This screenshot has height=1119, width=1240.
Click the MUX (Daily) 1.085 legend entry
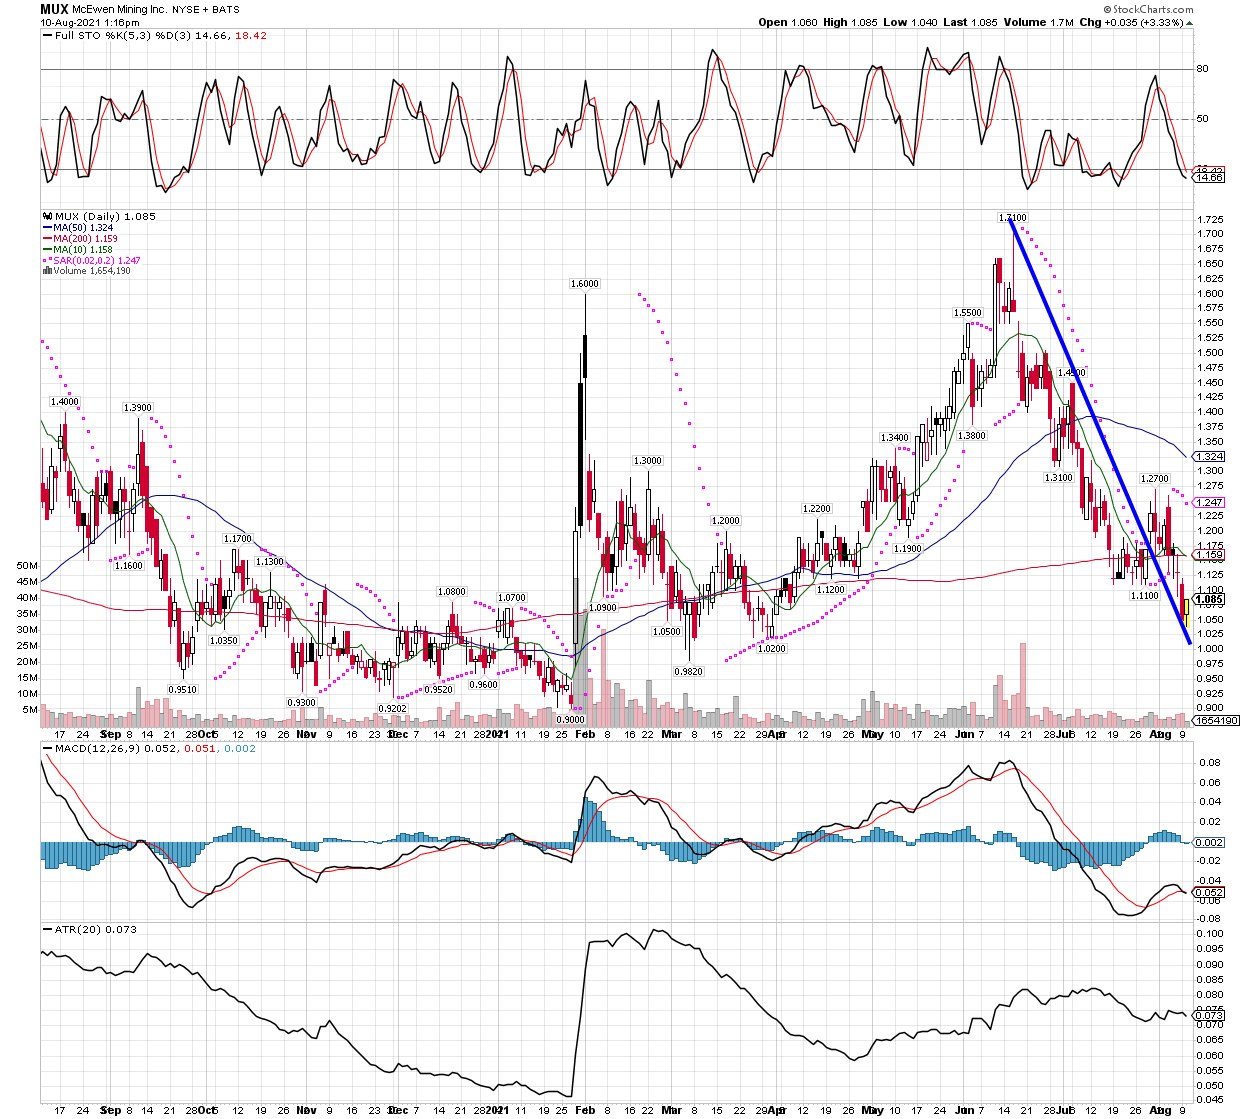point(105,216)
